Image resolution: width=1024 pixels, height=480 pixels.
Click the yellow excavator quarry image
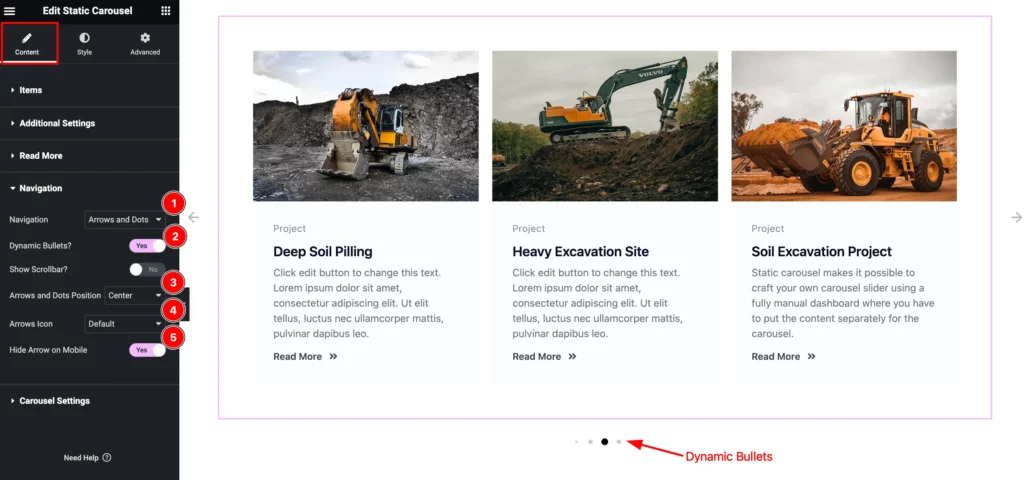click(x=366, y=126)
